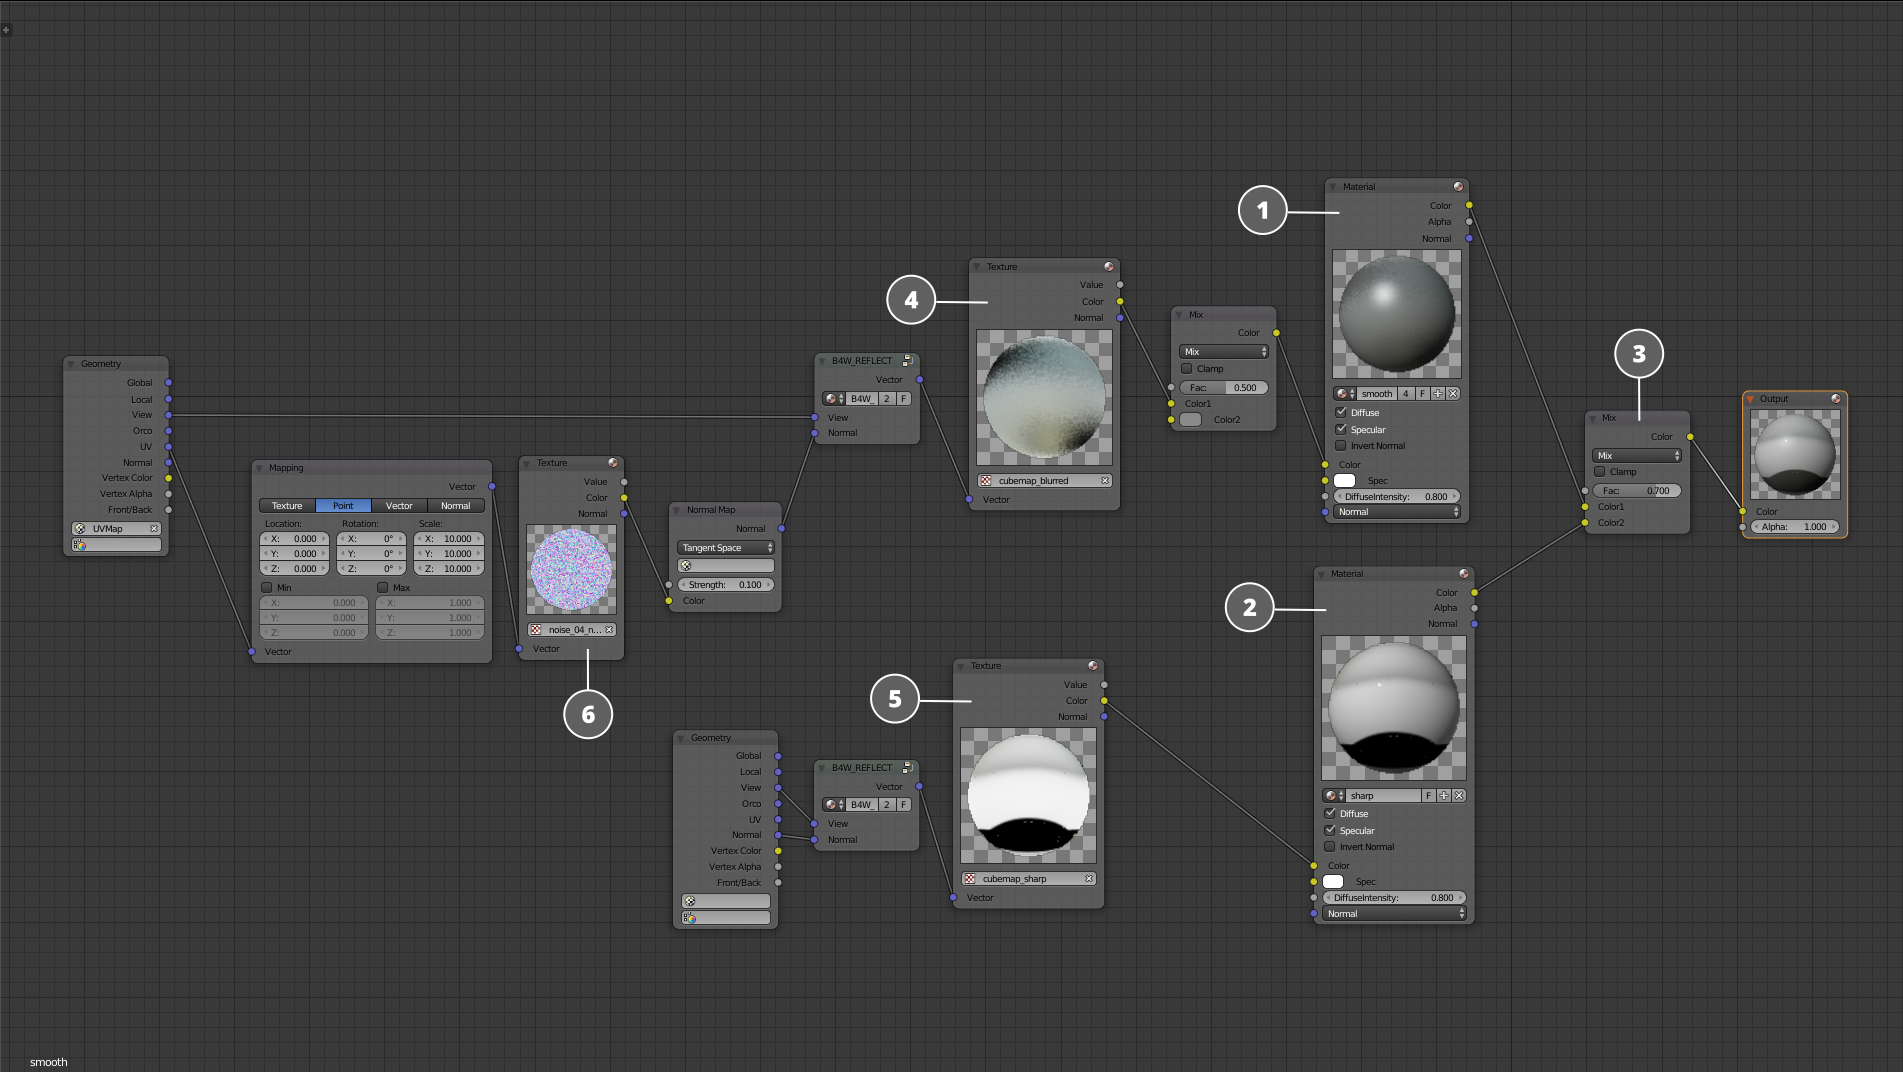Open the Normal dropdown at the bottom of sharp material node
1903x1072 pixels.
click(x=1394, y=914)
